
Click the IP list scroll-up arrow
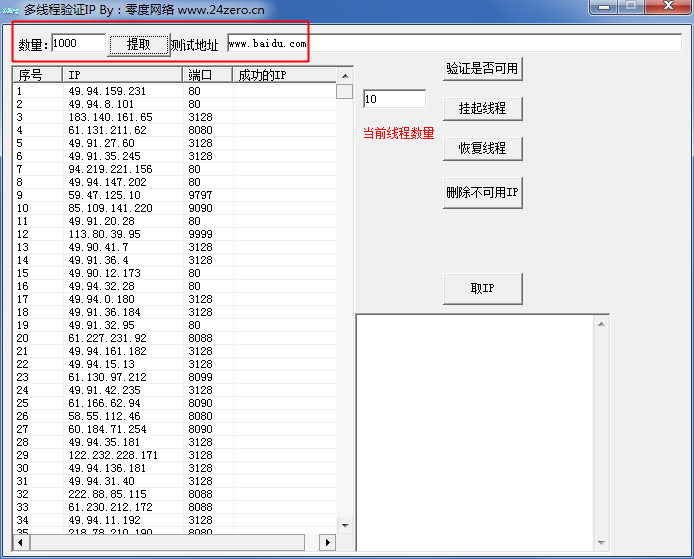coord(345,76)
